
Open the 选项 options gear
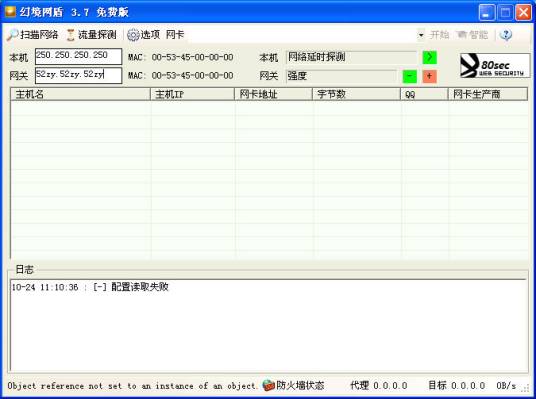coord(143,35)
